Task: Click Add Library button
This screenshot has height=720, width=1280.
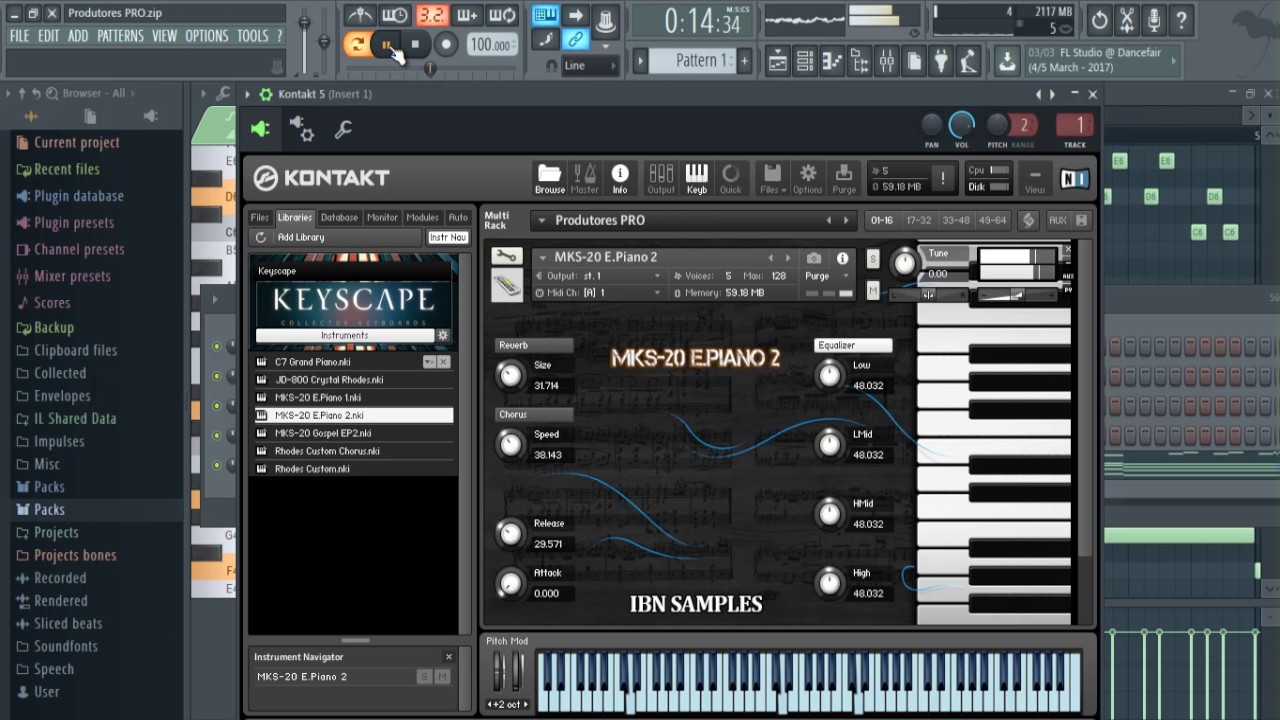Action: (x=301, y=237)
